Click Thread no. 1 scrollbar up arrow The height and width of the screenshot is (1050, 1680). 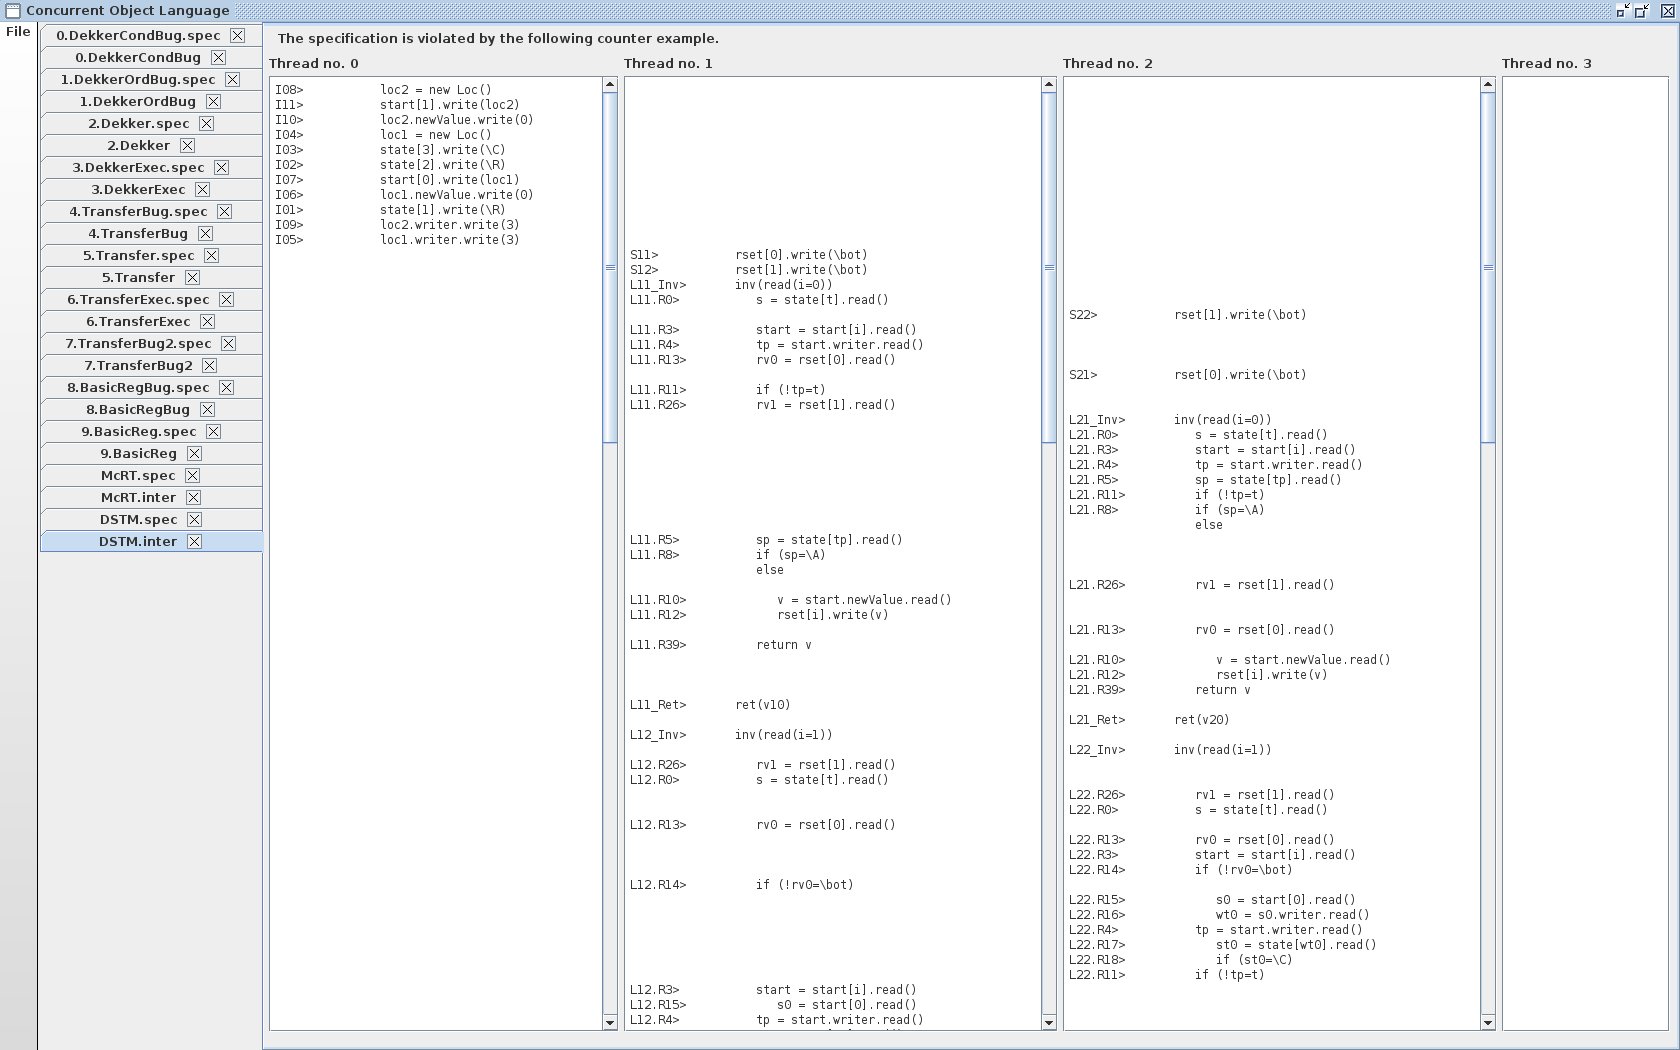coord(1049,85)
